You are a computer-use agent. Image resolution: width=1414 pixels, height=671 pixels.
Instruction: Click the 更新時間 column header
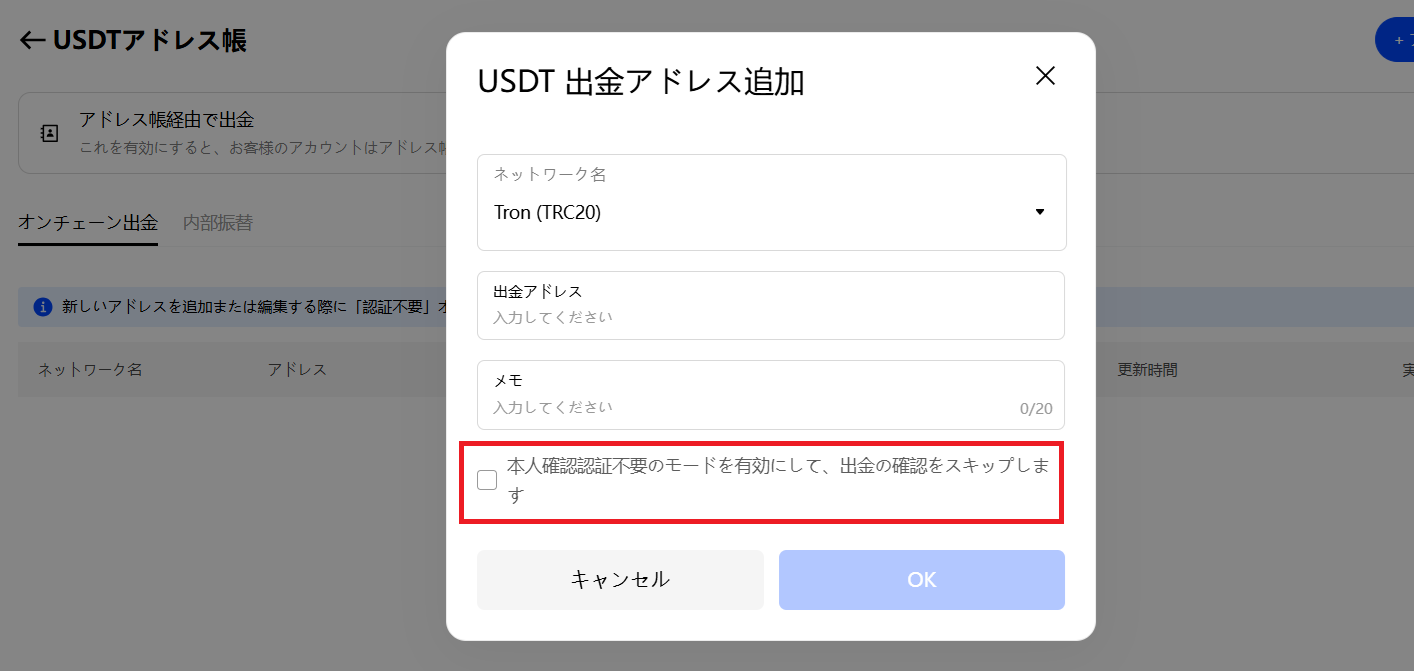(1147, 370)
